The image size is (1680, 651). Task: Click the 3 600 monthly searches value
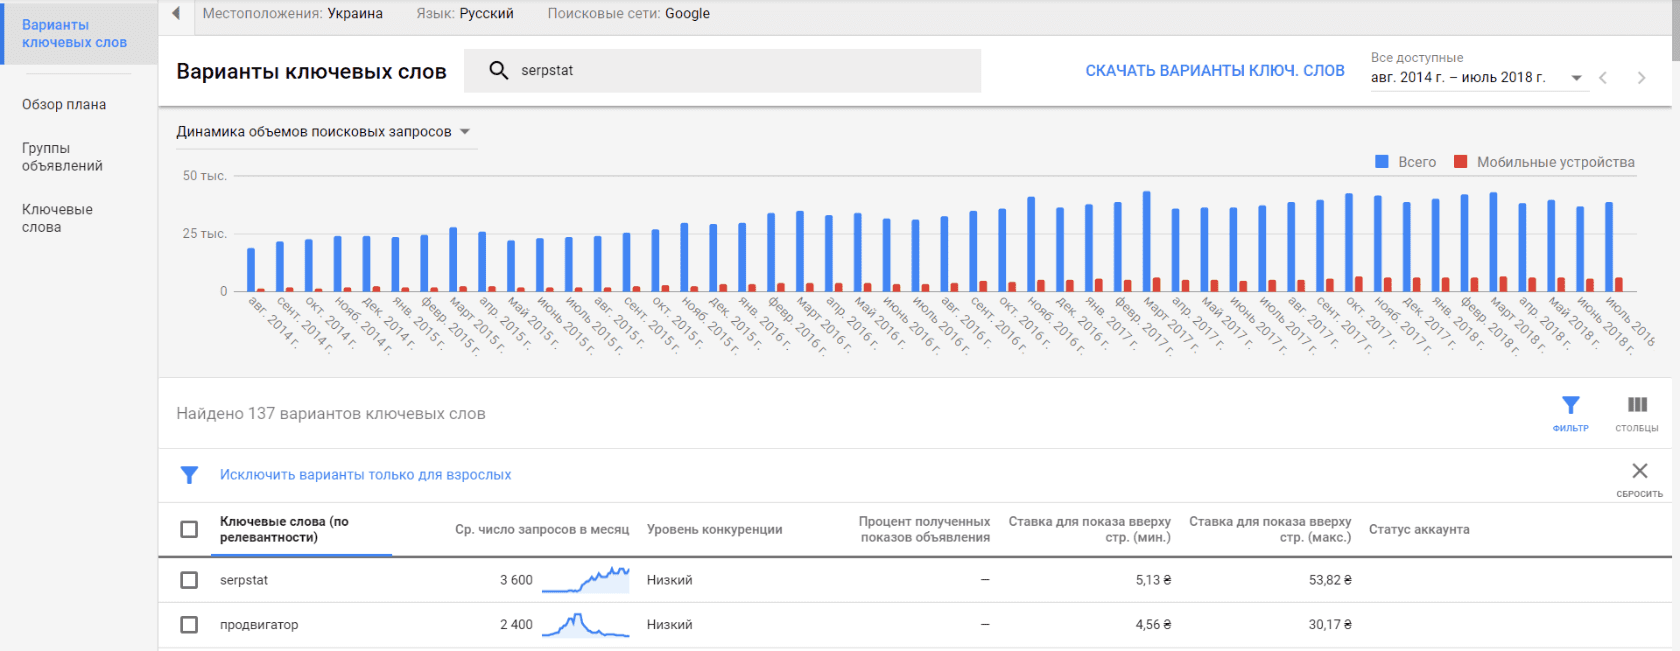coord(516,580)
